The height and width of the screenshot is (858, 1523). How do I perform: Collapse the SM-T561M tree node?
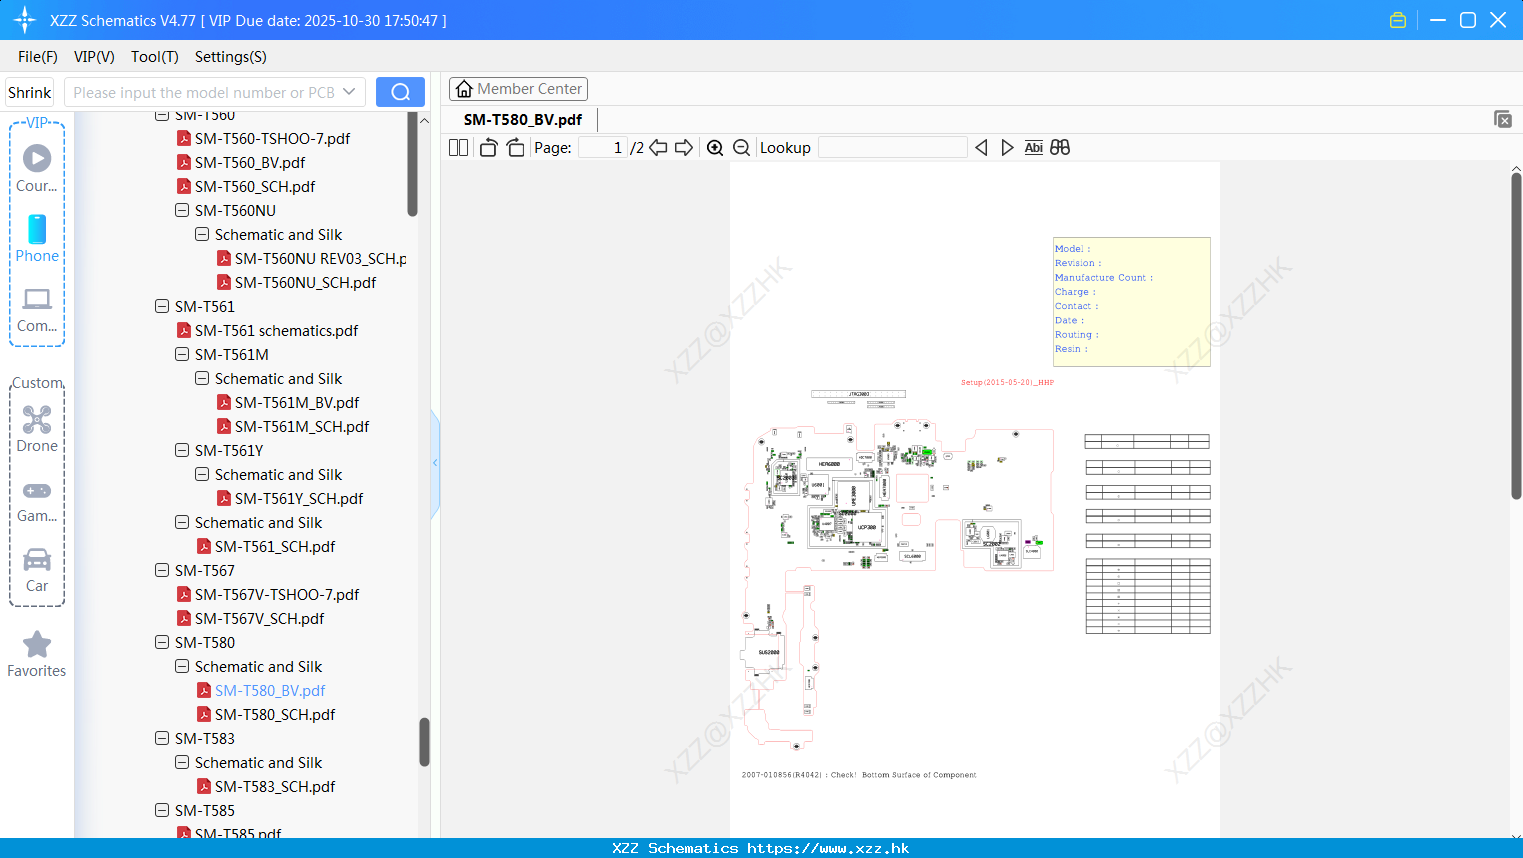click(x=182, y=354)
